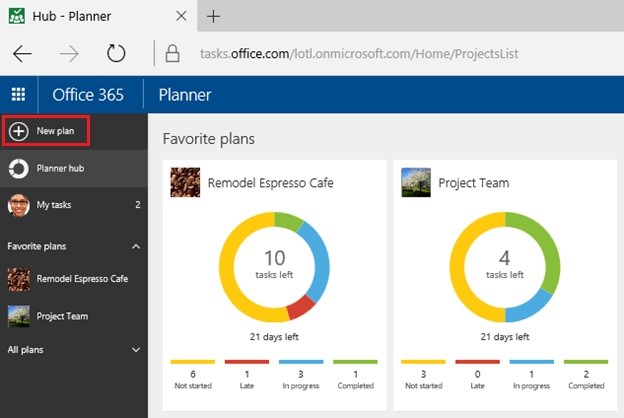Refresh the page with the reload icon
This screenshot has width=624, height=418.
[x=116, y=53]
